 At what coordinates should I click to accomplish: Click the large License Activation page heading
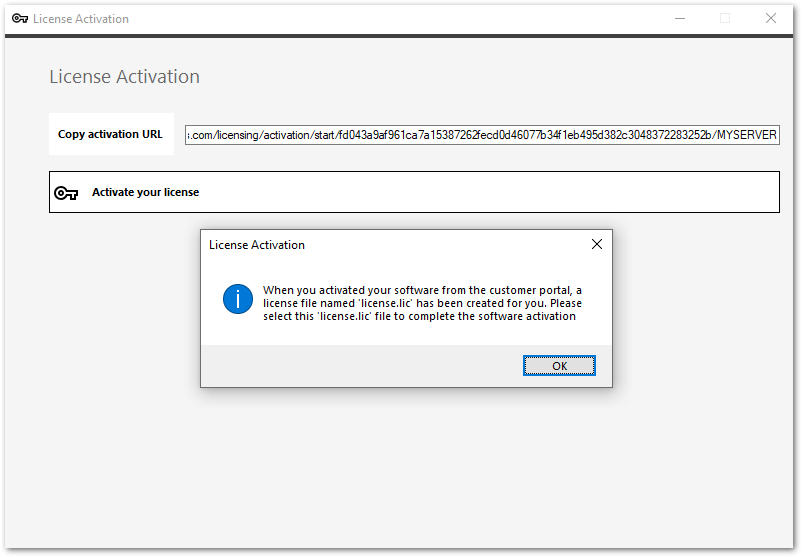124,77
